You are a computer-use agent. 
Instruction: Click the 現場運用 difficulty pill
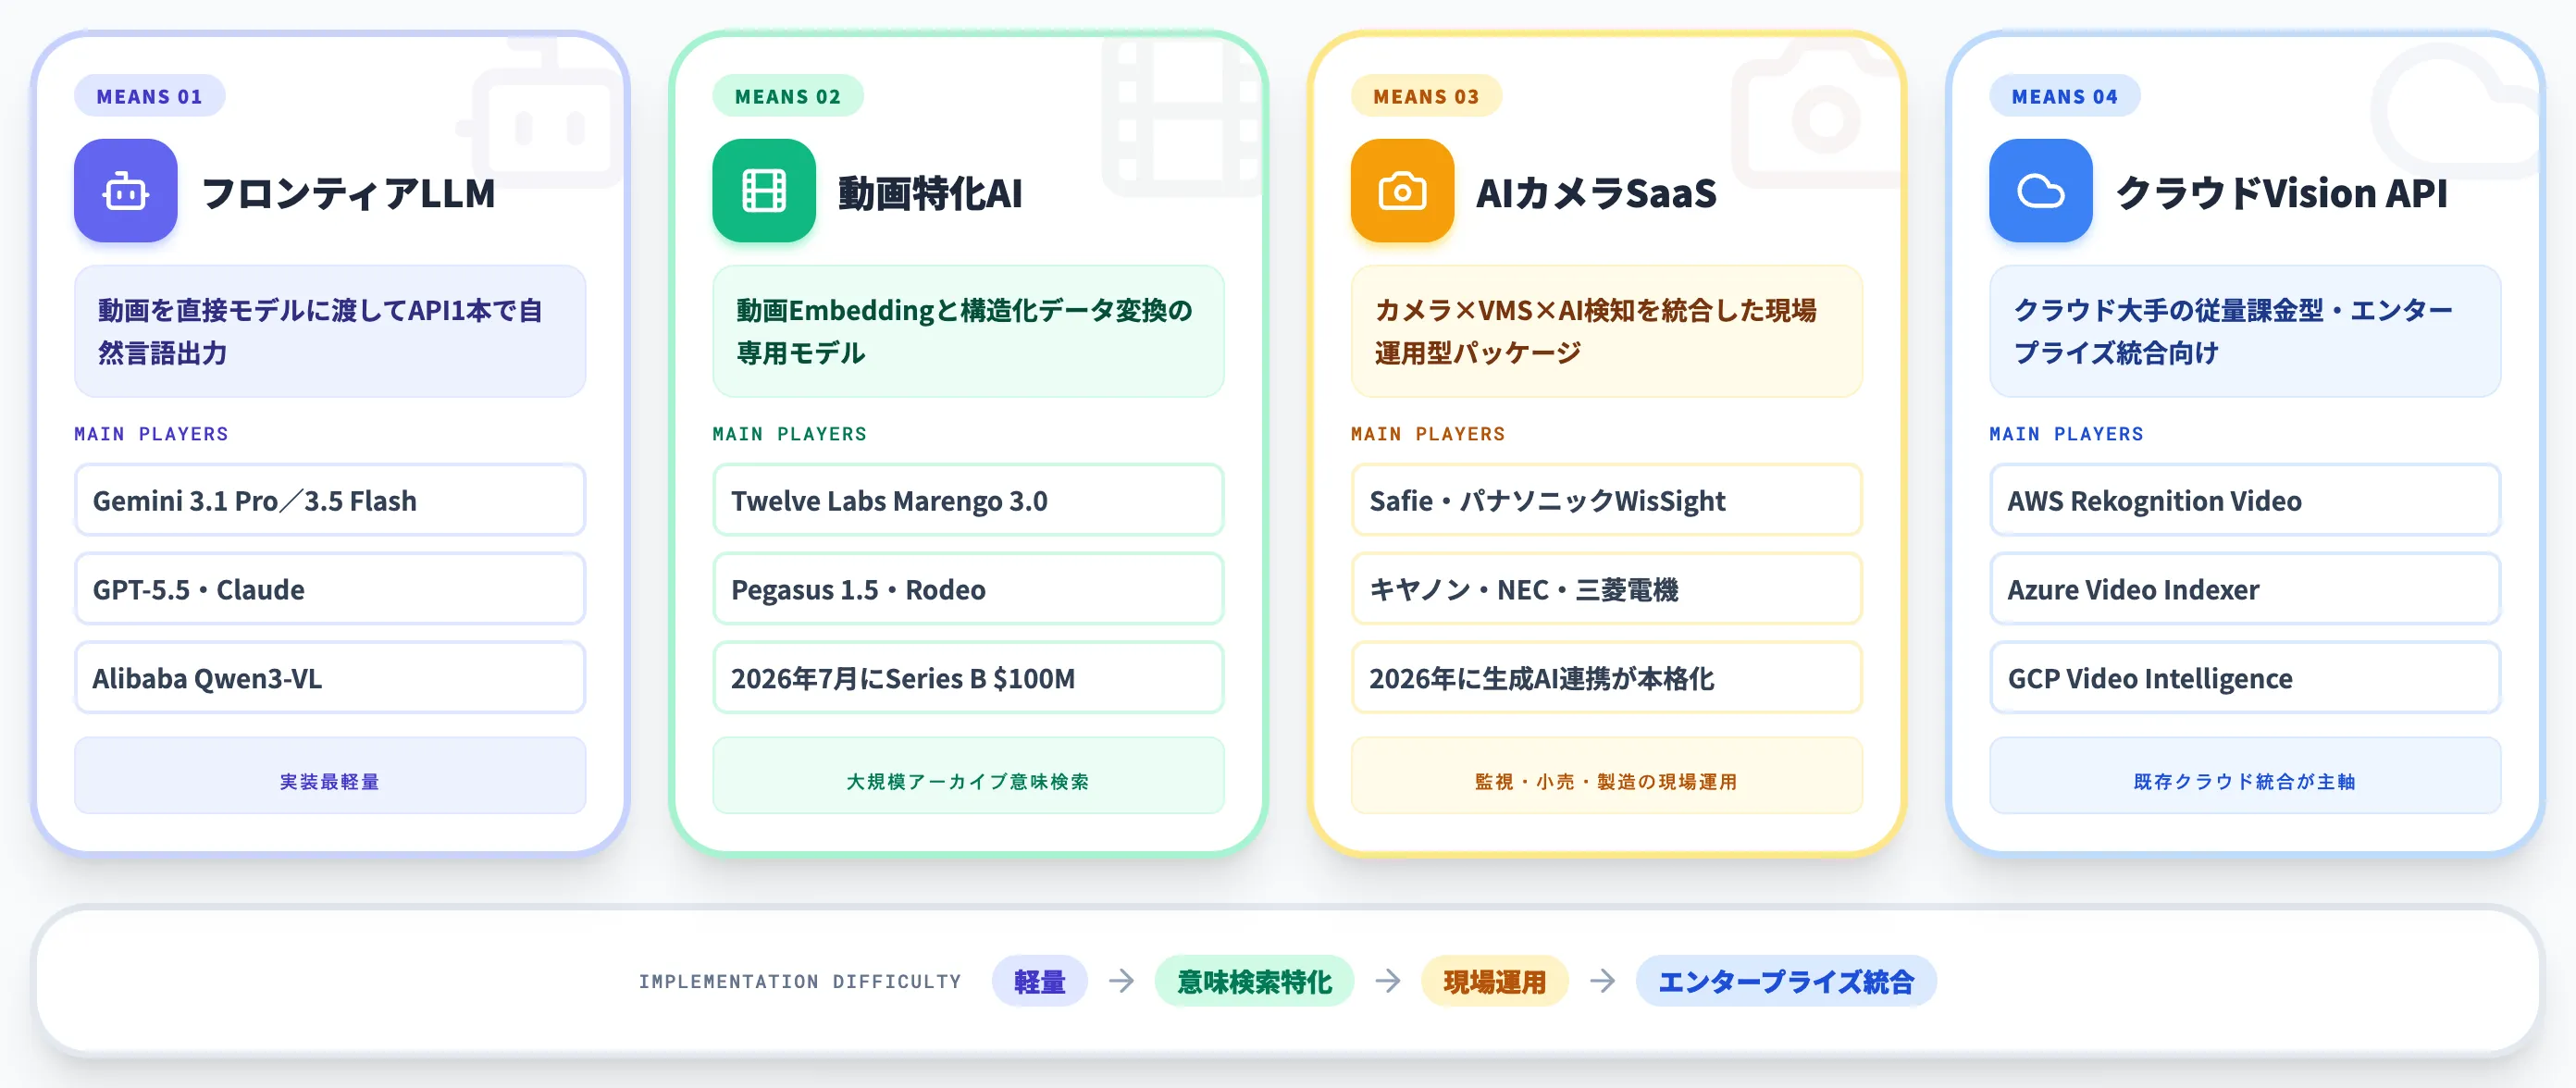1494,981
